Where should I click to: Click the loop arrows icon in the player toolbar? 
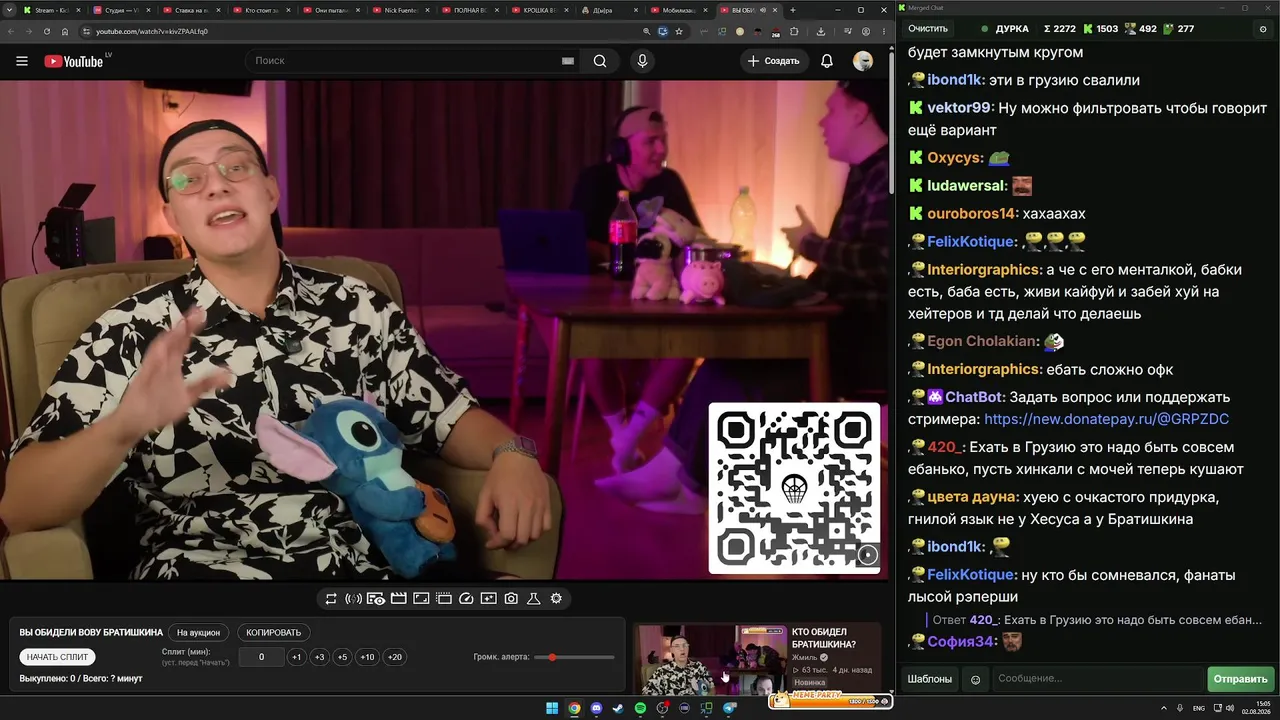331,599
